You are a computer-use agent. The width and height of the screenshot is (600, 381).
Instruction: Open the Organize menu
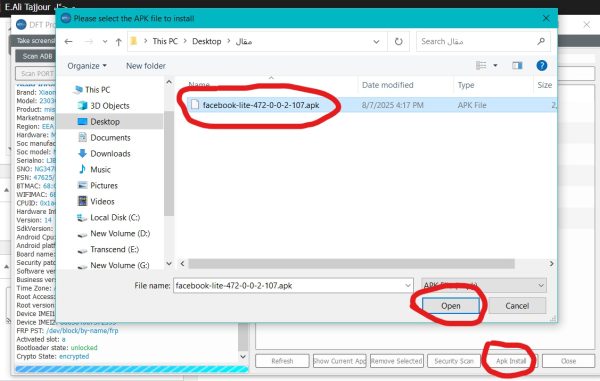pyautogui.click(x=87, y=66)
